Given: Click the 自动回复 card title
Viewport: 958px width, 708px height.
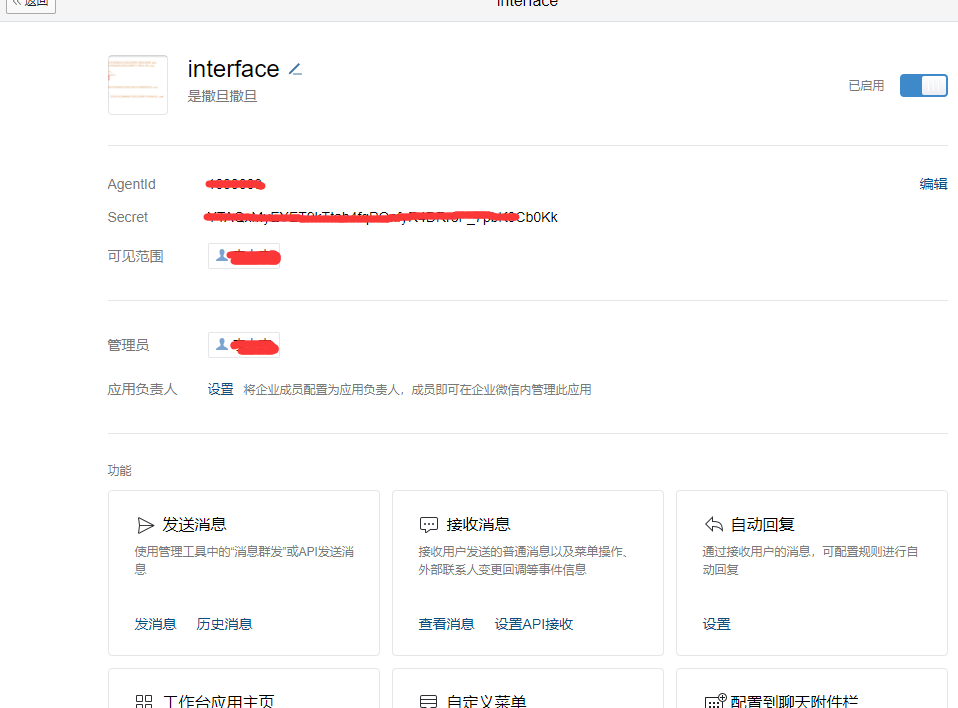Looking at the screenshot, I should (x=762, y=525).
